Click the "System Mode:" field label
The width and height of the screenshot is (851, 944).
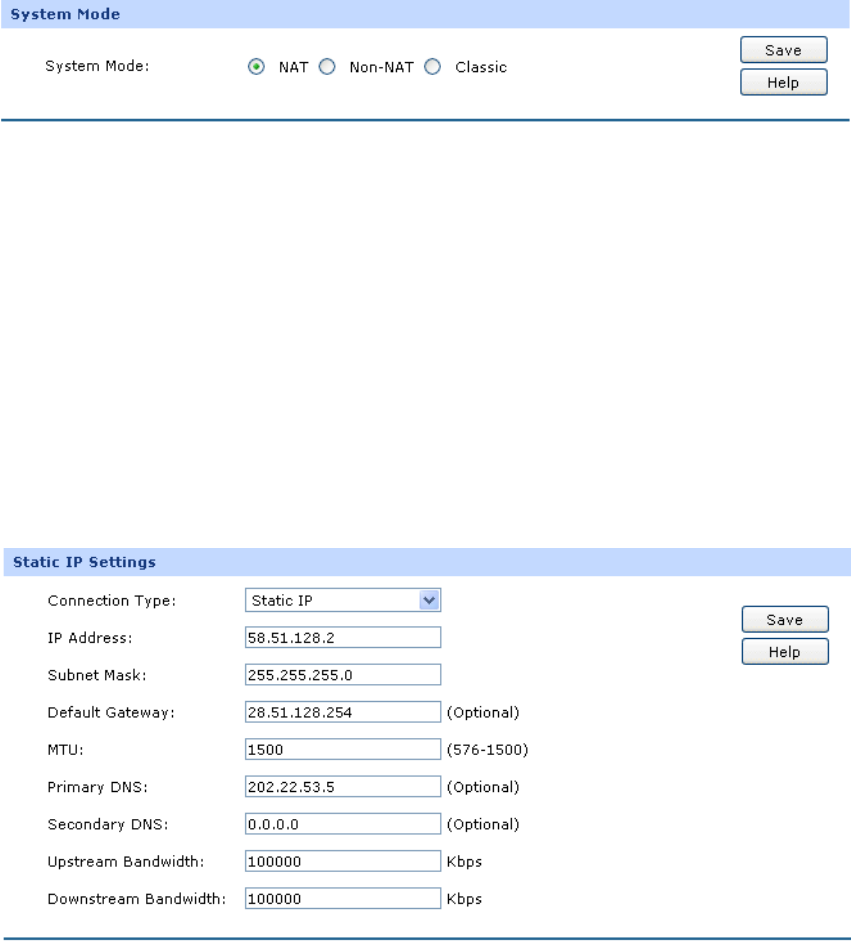tap(97, 66)
